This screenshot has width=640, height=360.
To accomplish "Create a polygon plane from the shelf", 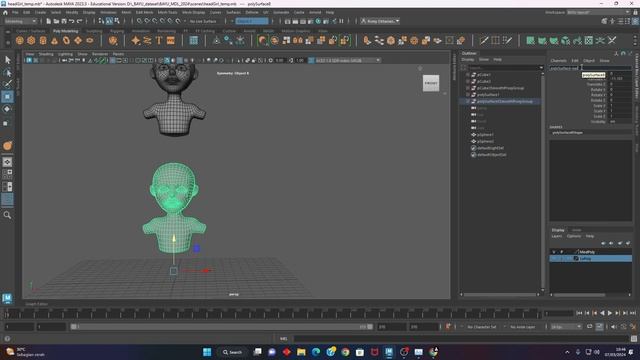I will pyautogui.click(x=78, y=40).
